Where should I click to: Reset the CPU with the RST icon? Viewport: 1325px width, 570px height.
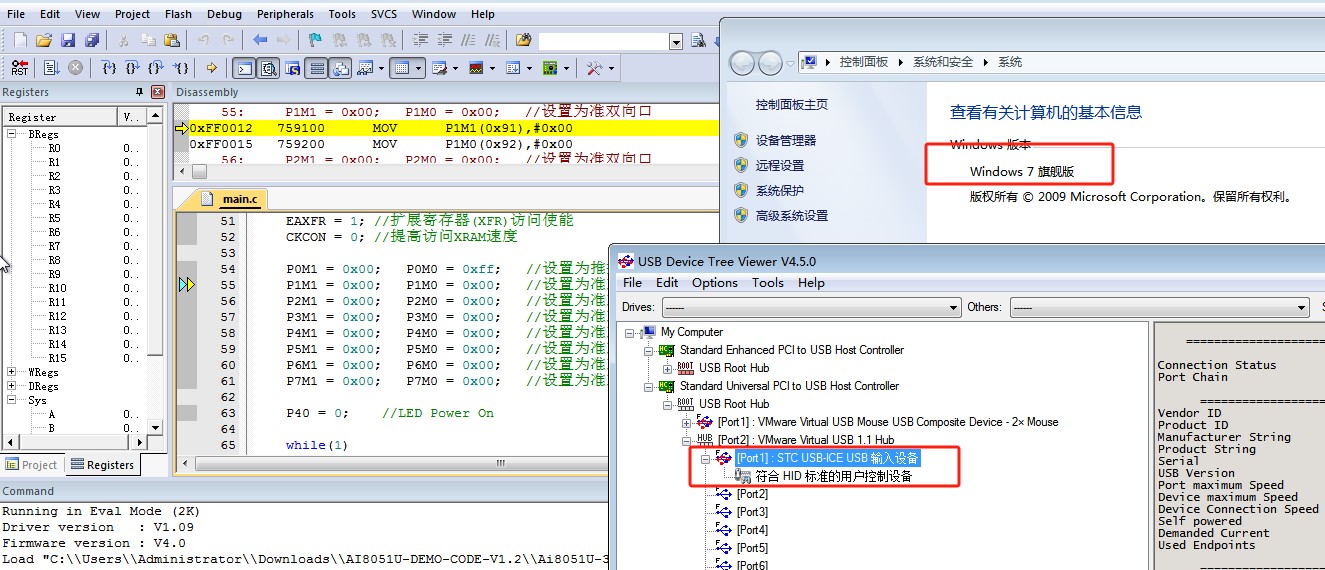[x=20, y=68]
